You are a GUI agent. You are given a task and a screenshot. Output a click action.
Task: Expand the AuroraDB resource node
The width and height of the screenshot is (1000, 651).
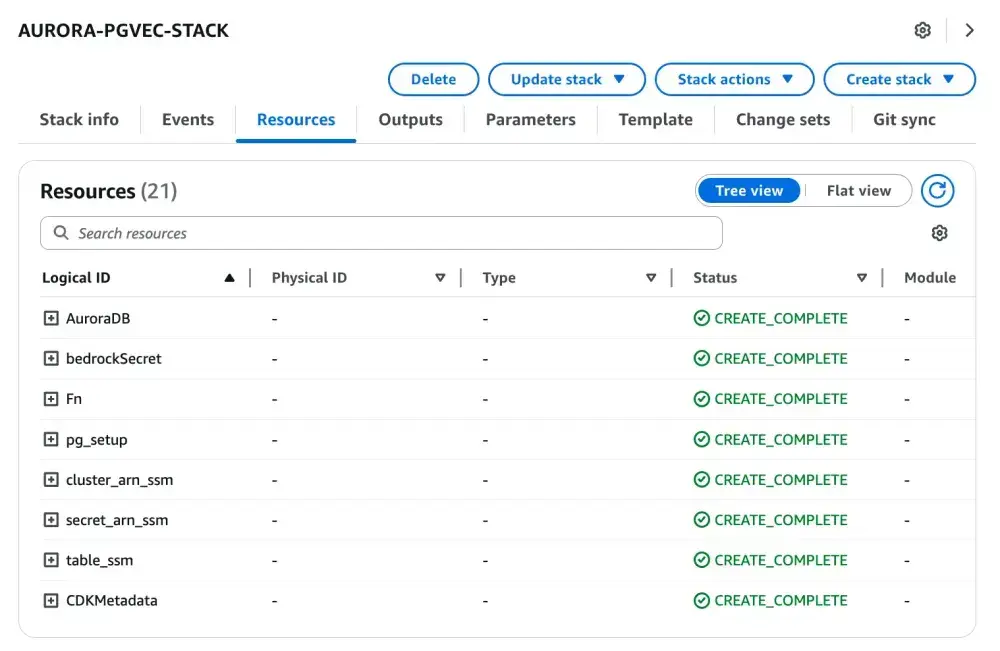tap(51, 319)
